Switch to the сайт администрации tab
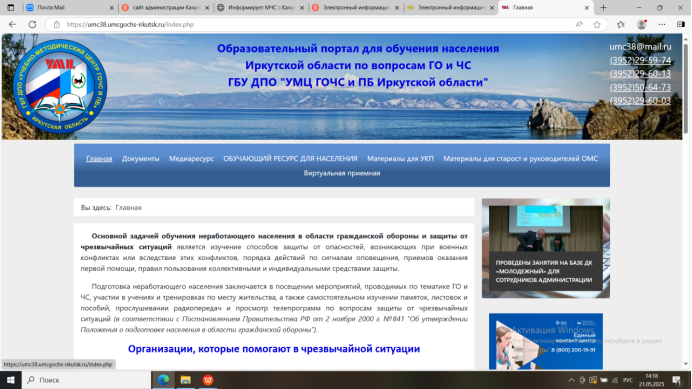This screenshot has height=389, width=692. 165,8
